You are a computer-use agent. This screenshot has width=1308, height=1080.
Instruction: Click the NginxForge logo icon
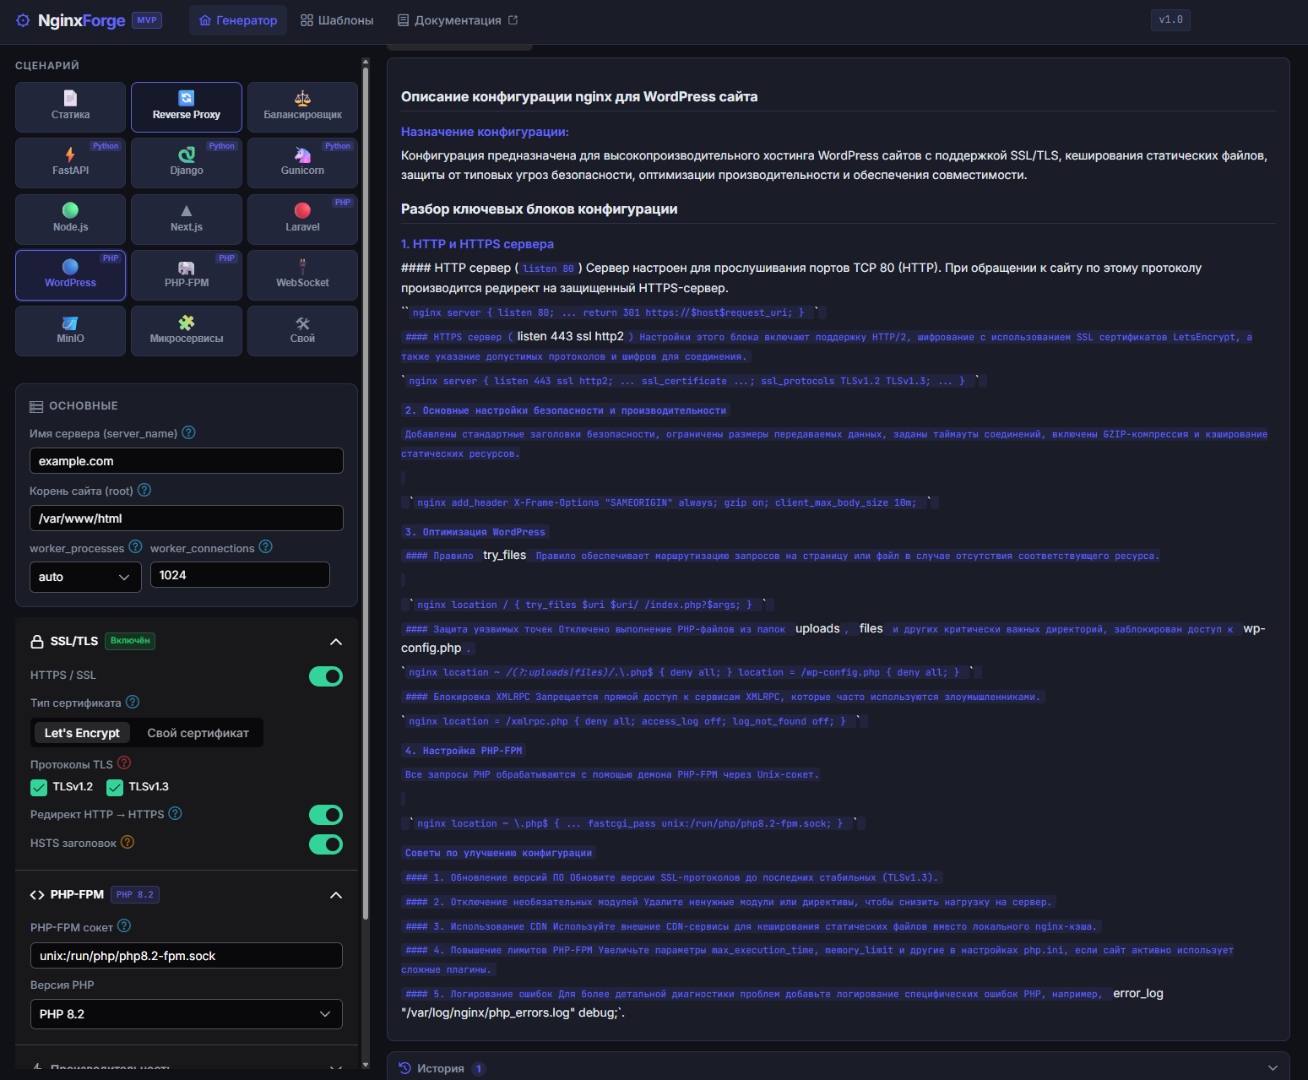[22, 20]
